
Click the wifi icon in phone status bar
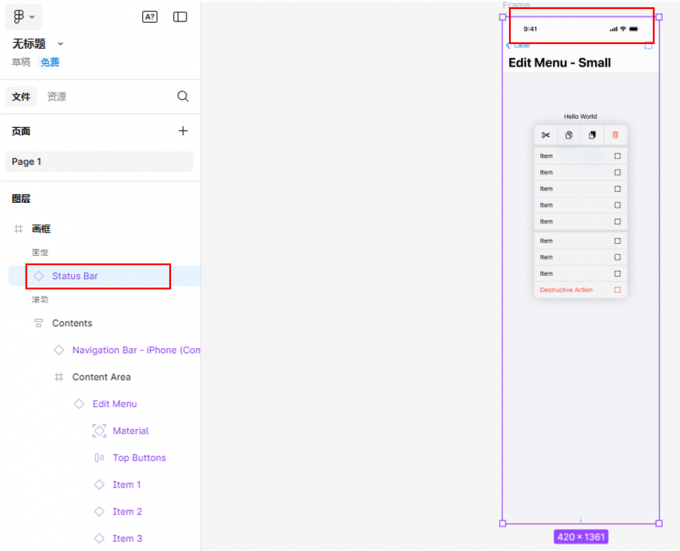click(623, 29)
